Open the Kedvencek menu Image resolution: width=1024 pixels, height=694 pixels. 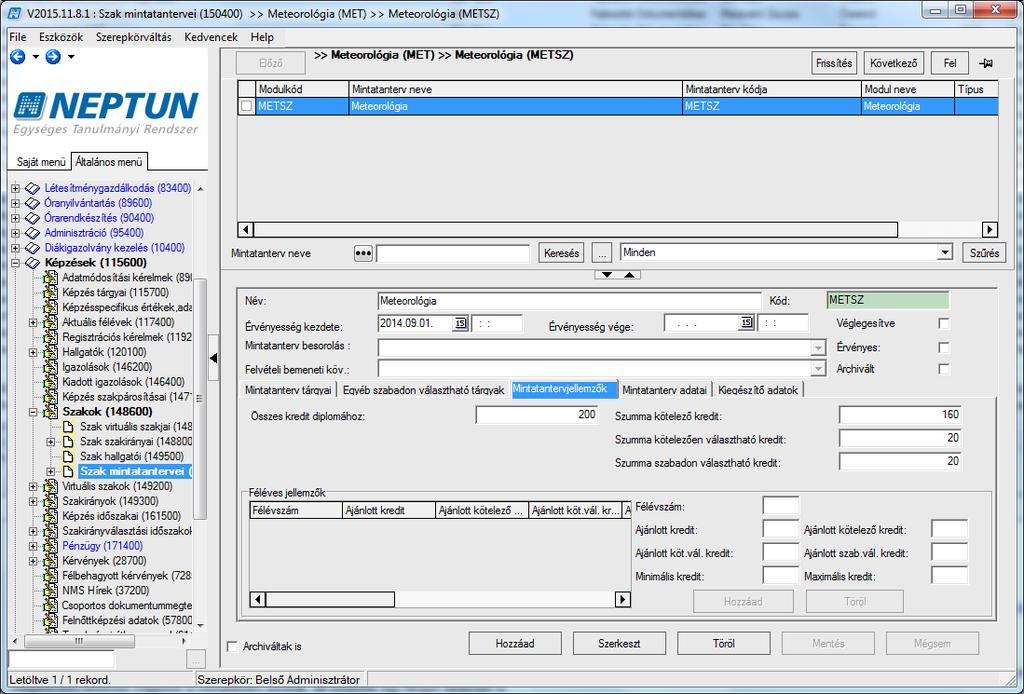pyautogui.click(x=210, y=37)
